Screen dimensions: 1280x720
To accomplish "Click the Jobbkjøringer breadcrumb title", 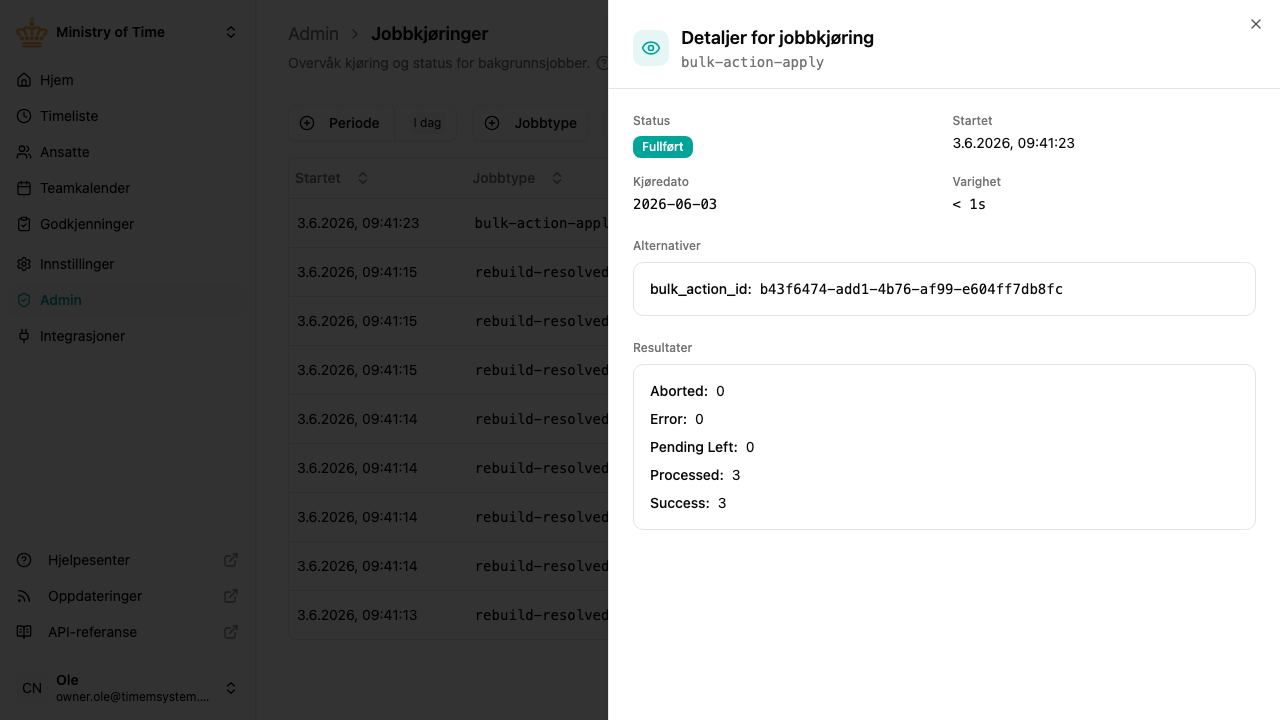I will (x=429, y=34).
